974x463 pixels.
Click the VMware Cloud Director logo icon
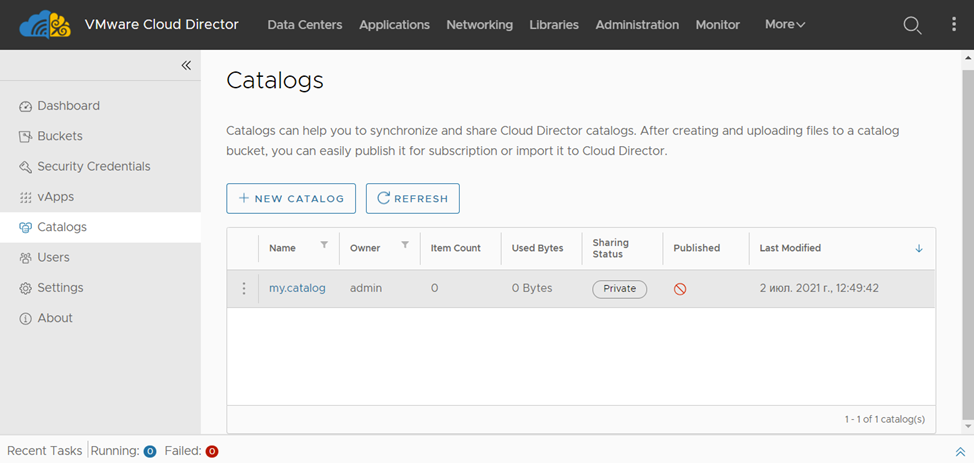tap(45, 24)
